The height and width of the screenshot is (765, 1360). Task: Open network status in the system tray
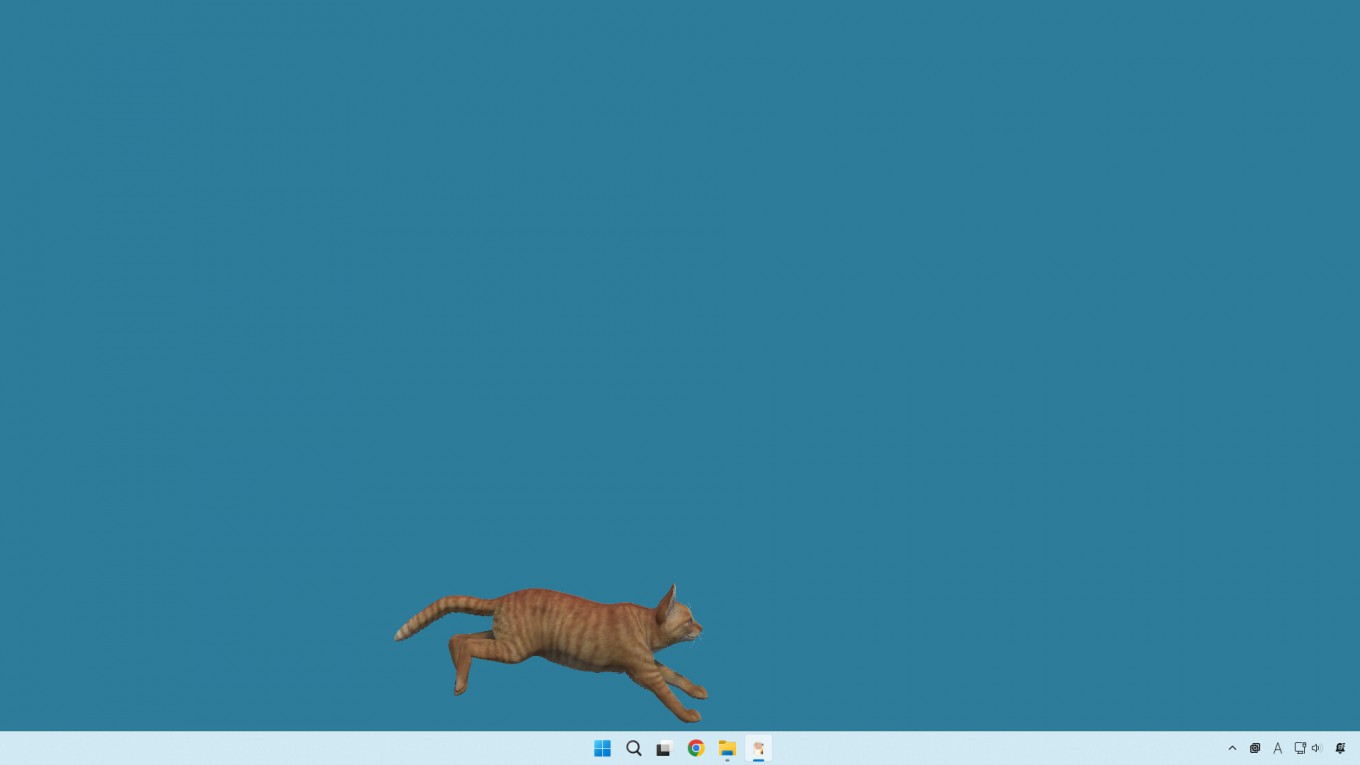[x=1300, y=748]
